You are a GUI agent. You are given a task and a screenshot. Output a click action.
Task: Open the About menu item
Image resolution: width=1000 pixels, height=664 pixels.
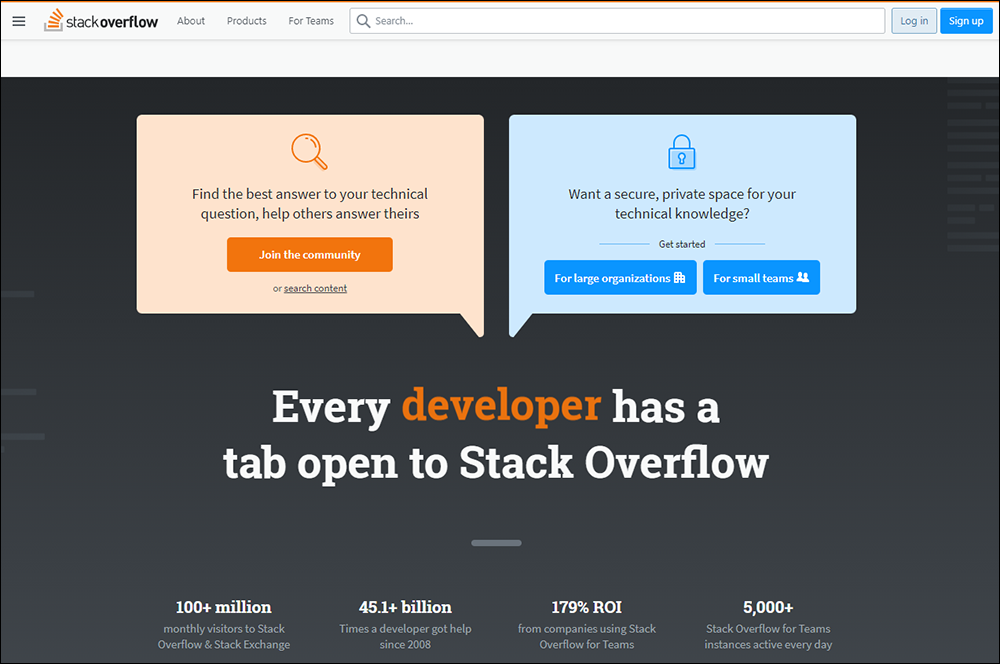tap(191, 21)
